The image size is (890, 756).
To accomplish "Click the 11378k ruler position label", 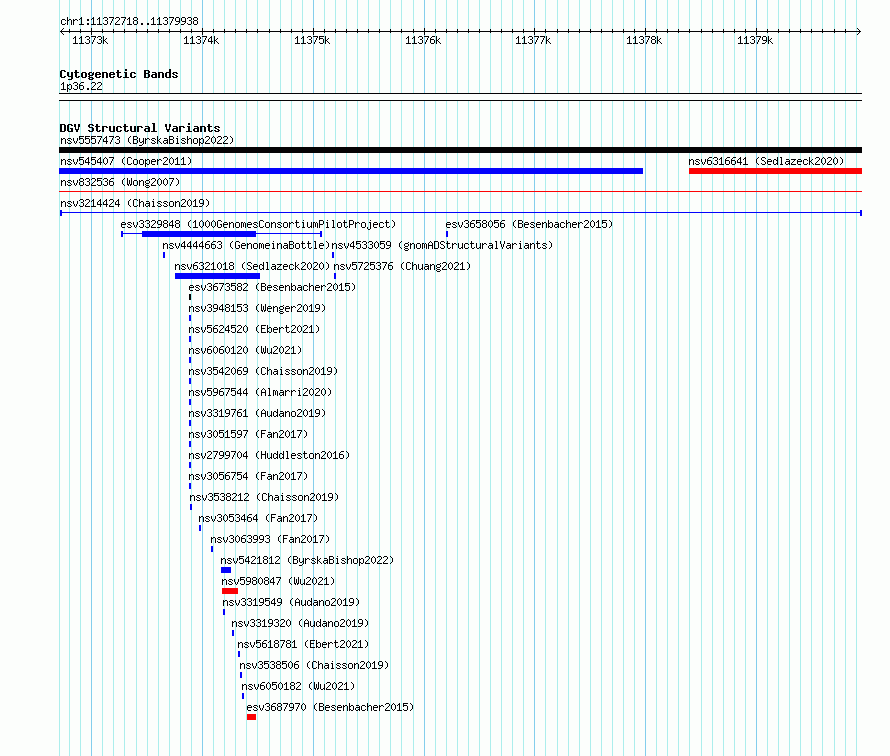I will [644, 40].
